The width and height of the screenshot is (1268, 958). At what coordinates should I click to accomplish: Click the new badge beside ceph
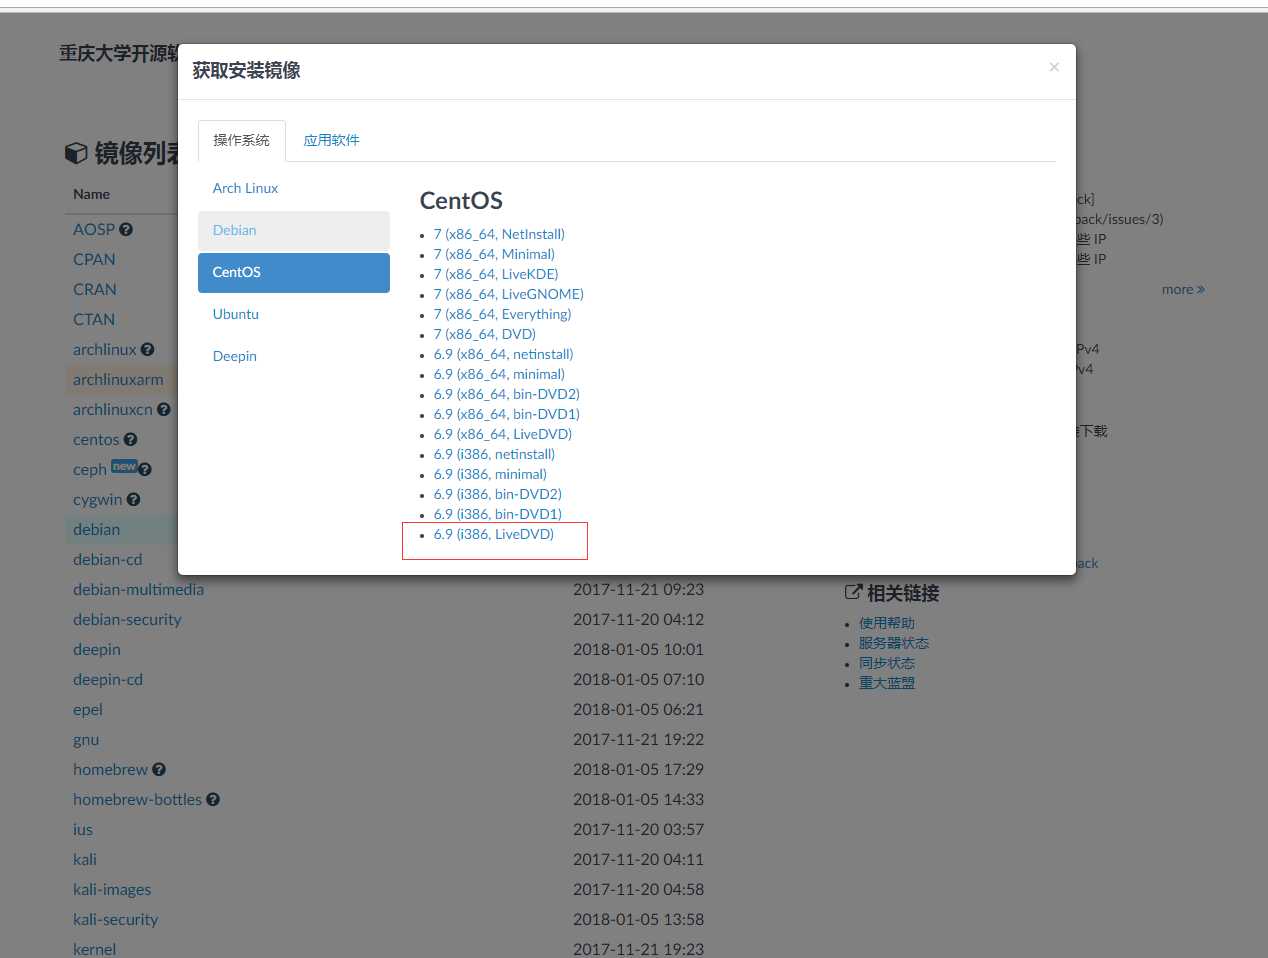coord(124,466)
